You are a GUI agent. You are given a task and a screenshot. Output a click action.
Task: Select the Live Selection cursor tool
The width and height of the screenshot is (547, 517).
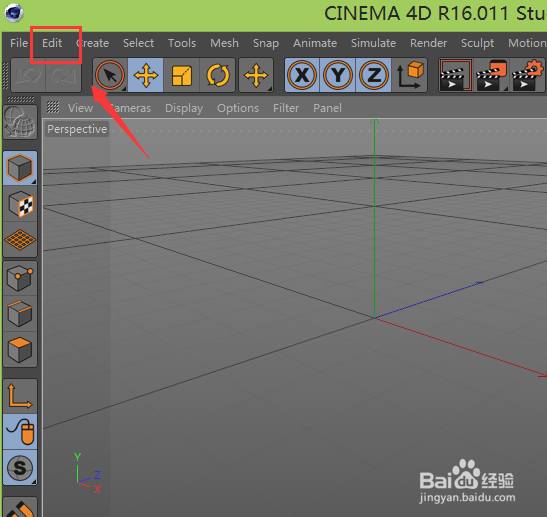pyautogui.click(x=110, y=75)
